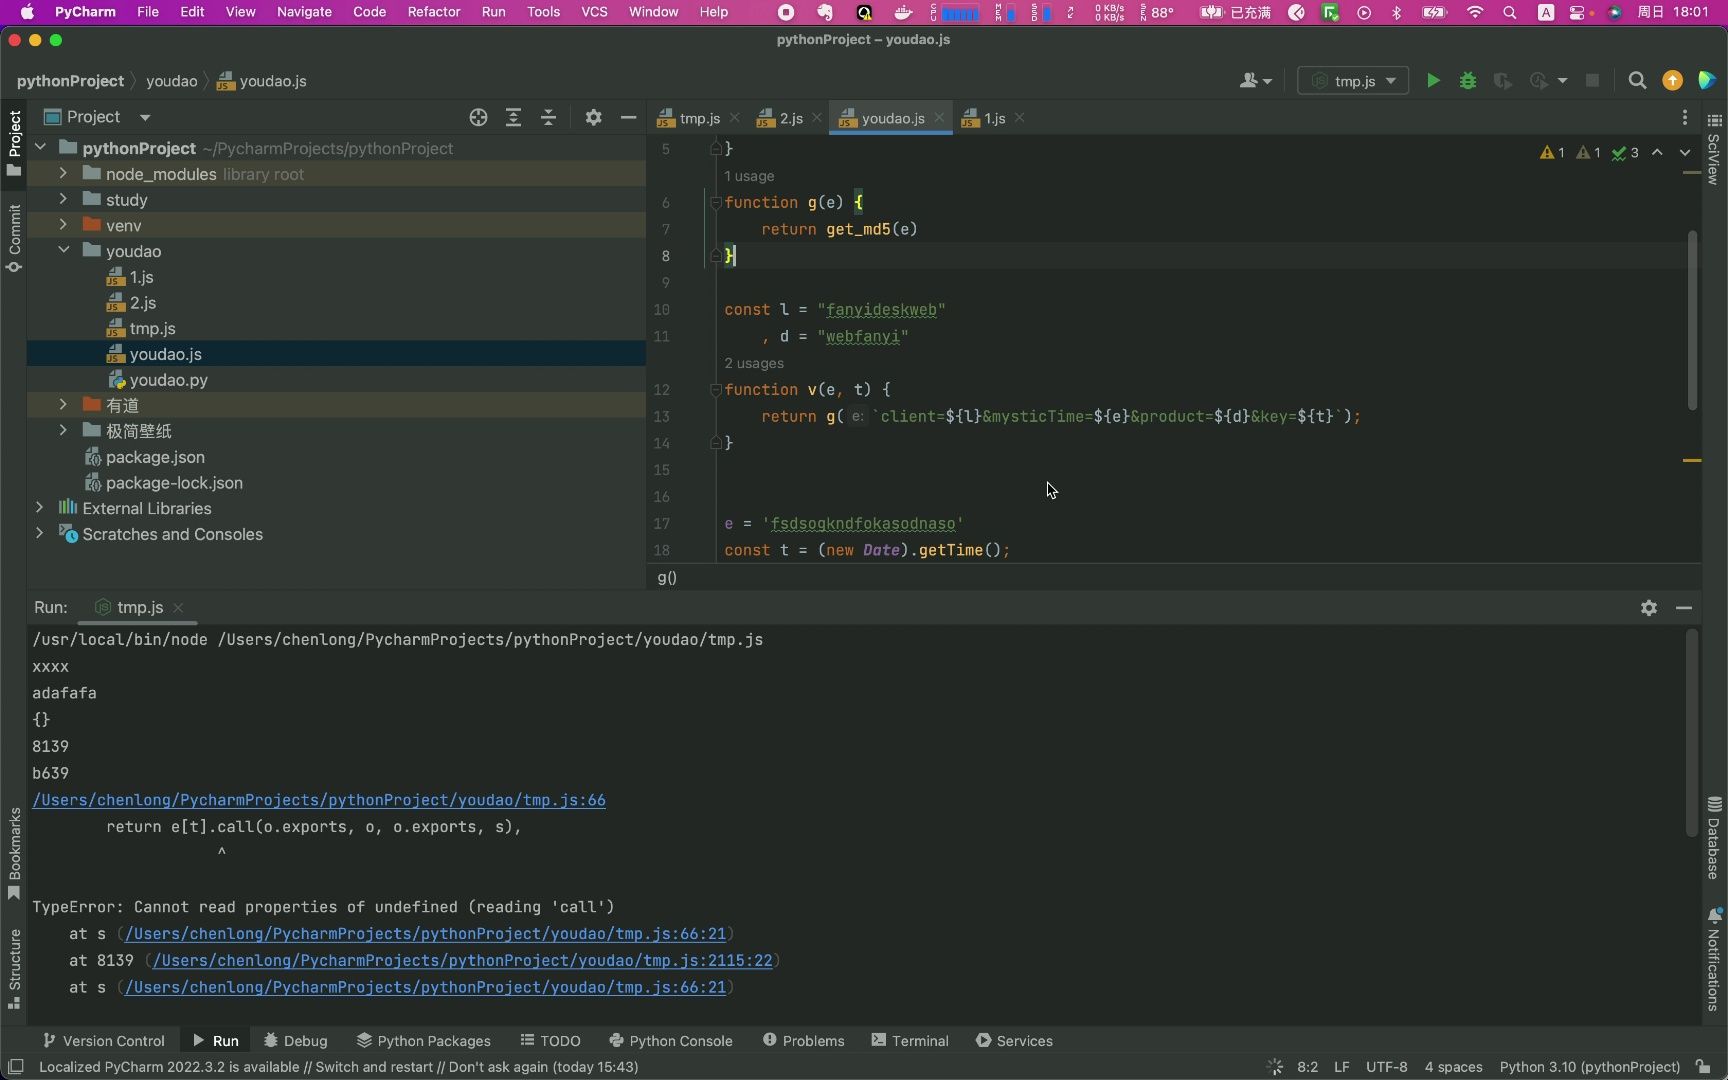1728x1080 pixels.
Task: Open the Commit tool window sidebar
Action: tap(14, 238)
